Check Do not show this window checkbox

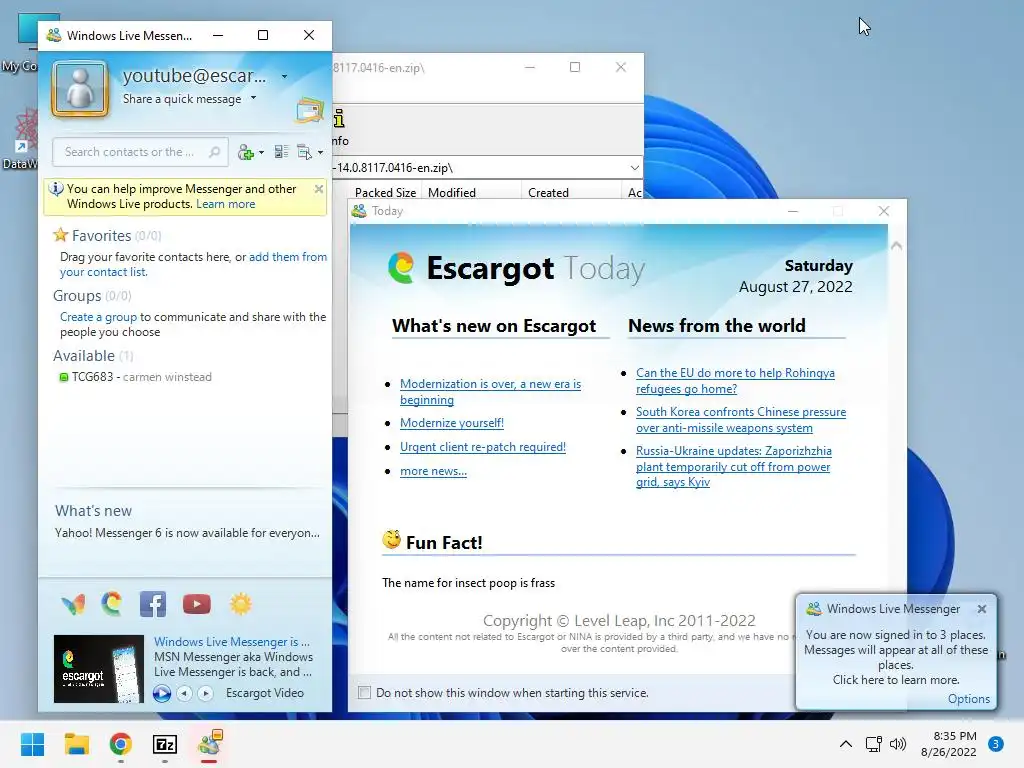tap(364, 692)
